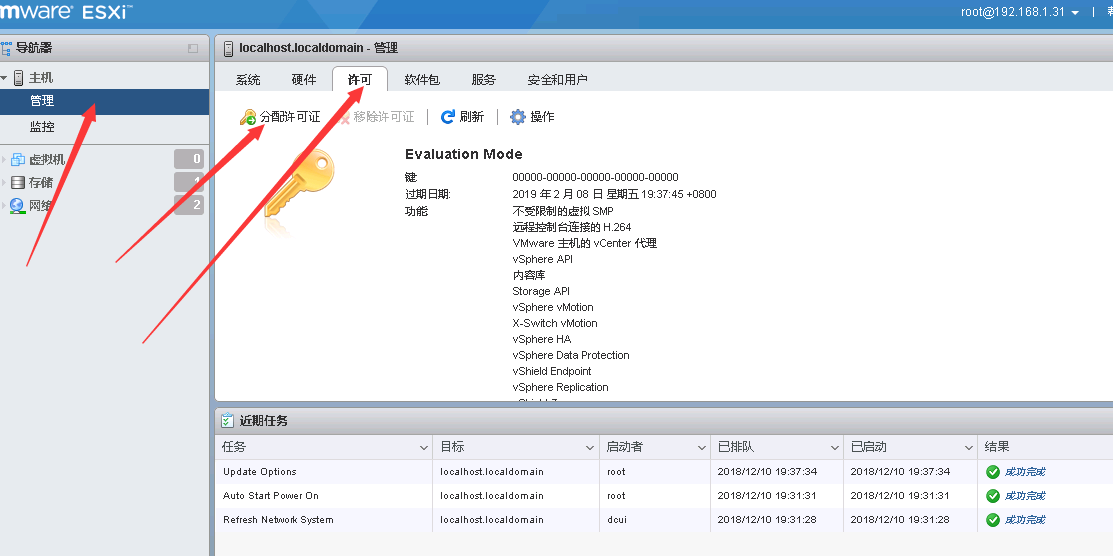Select 管理 under Host in navigator

point(104,102)
